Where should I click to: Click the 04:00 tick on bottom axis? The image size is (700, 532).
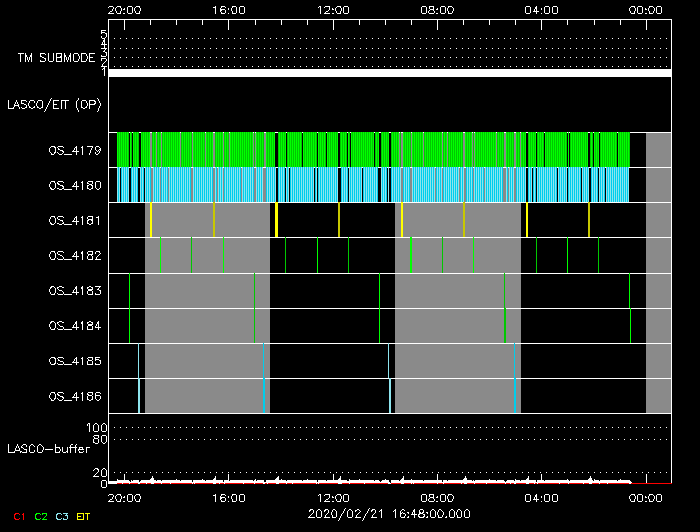[541, 497]
